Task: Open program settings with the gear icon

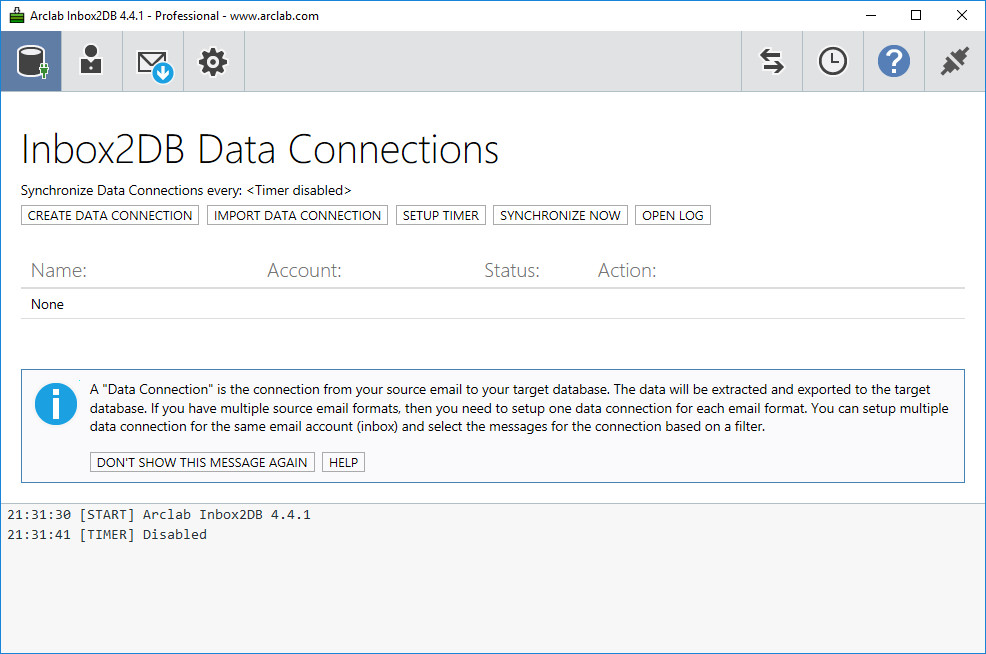Action: coord(213,61)
